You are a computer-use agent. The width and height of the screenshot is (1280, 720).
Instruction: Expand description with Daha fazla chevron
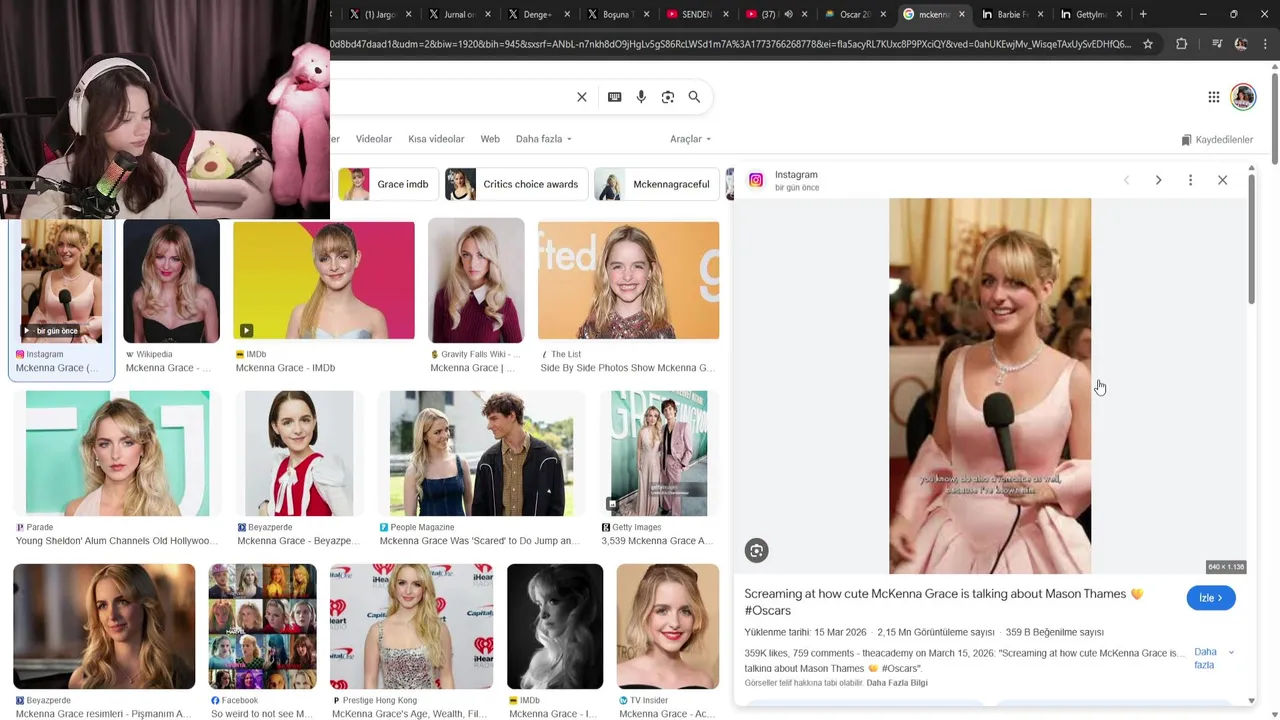(x=1231, y=652)
